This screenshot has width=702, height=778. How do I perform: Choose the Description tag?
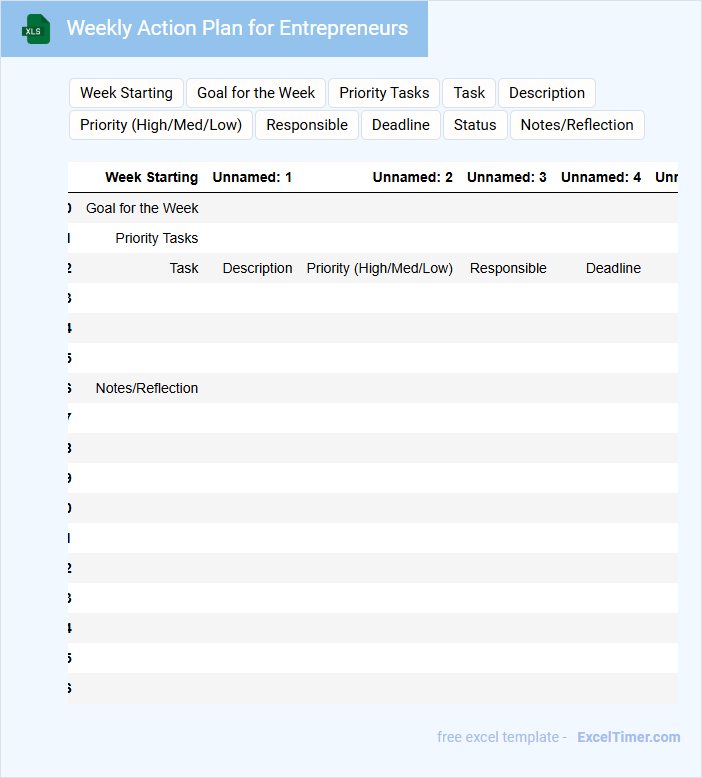tap(547, 93)
